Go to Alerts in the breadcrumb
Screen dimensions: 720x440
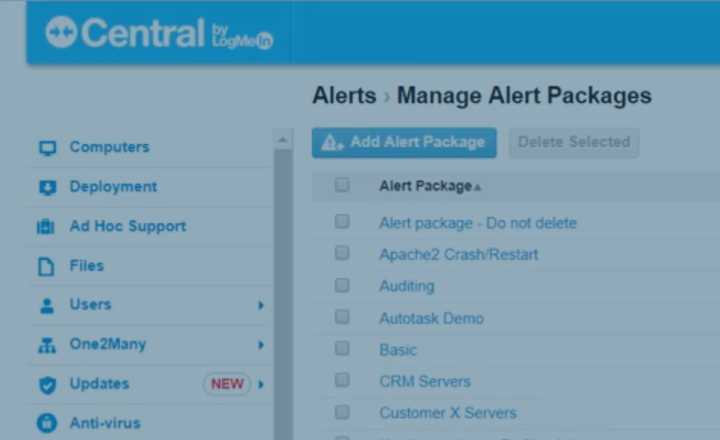pos(344,96)
